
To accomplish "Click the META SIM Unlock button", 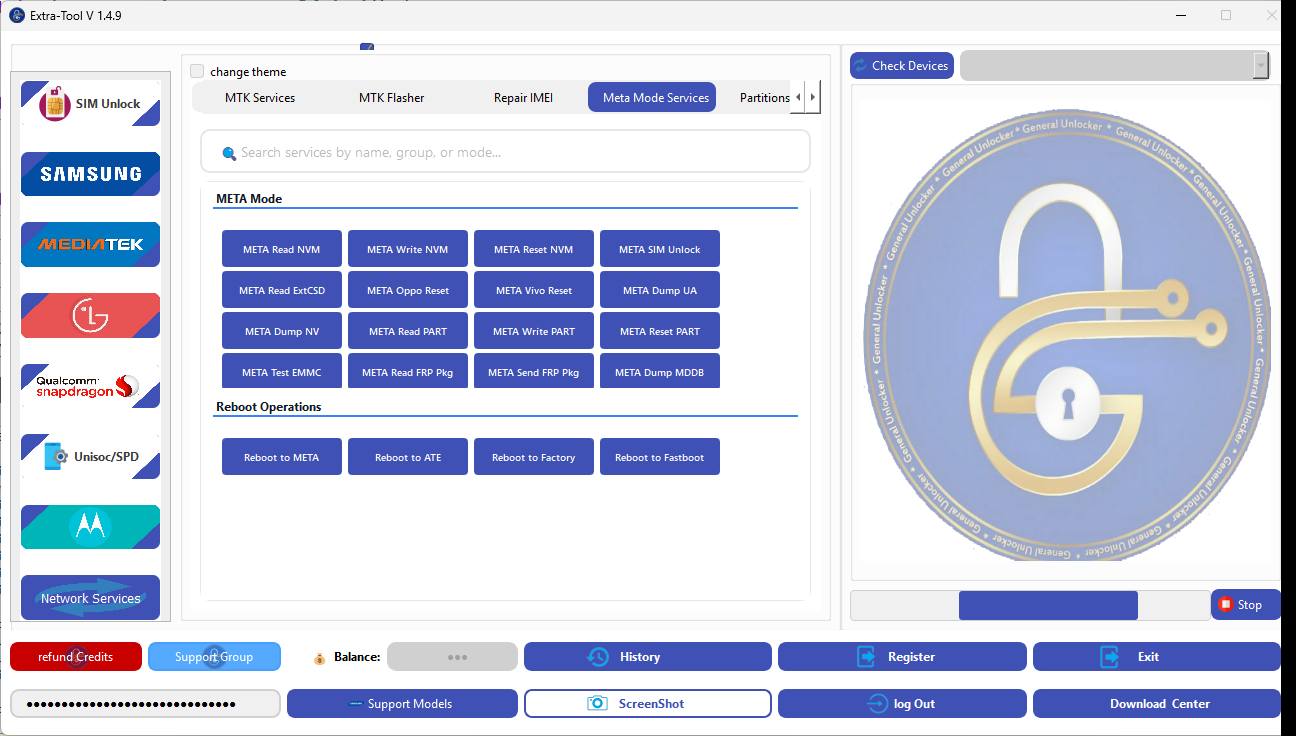I will tap(659, 250).
